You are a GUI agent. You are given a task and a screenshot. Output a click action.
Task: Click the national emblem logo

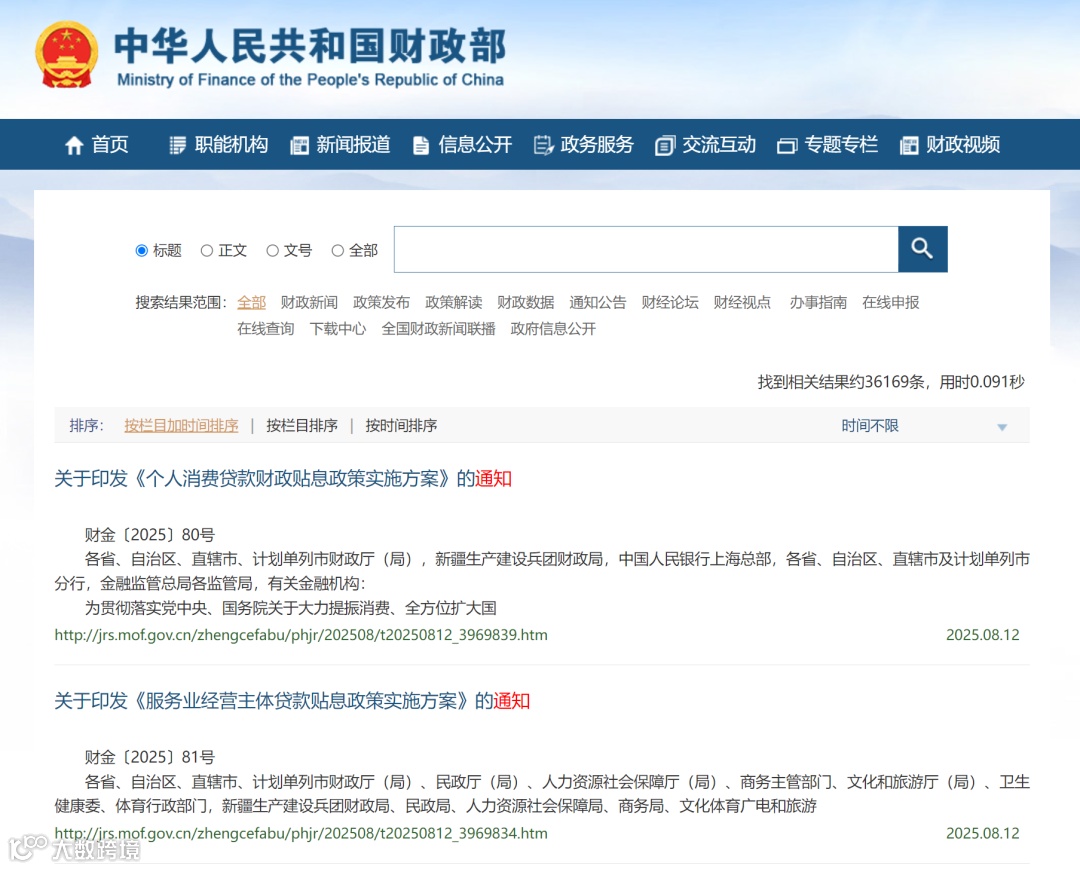(x=66, y=54)
